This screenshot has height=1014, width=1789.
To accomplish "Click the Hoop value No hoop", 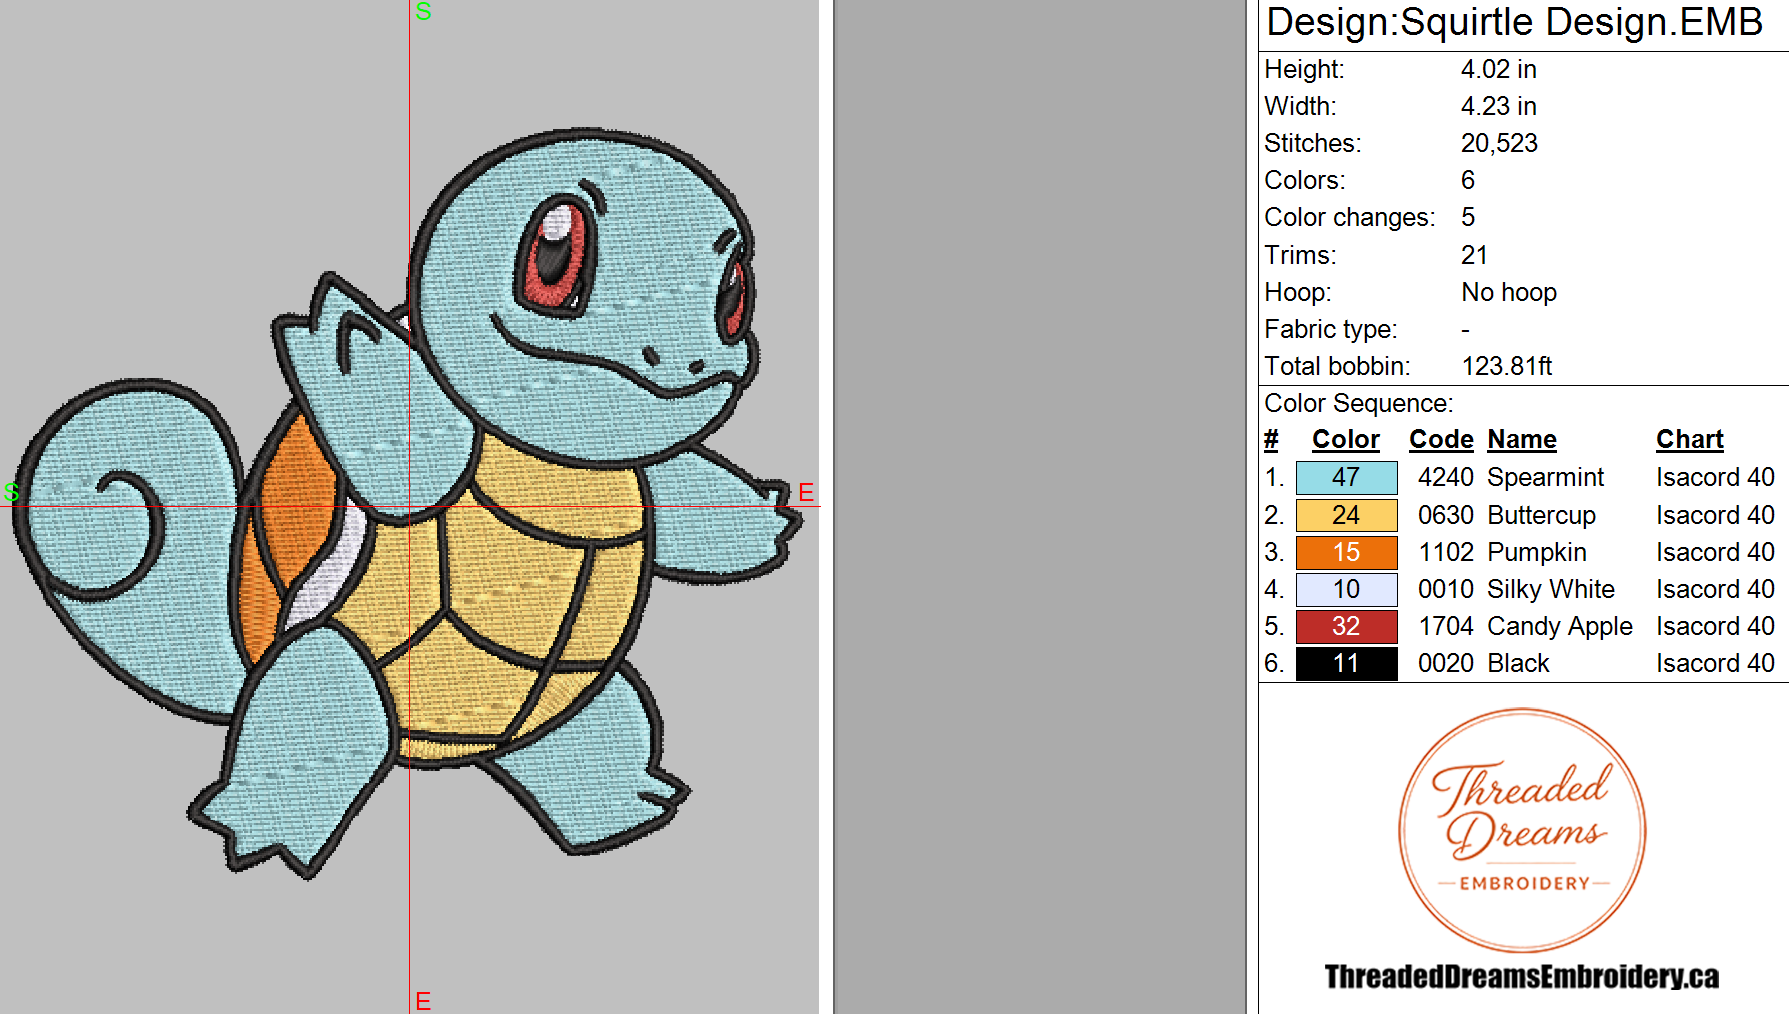I will point(1509,292).
